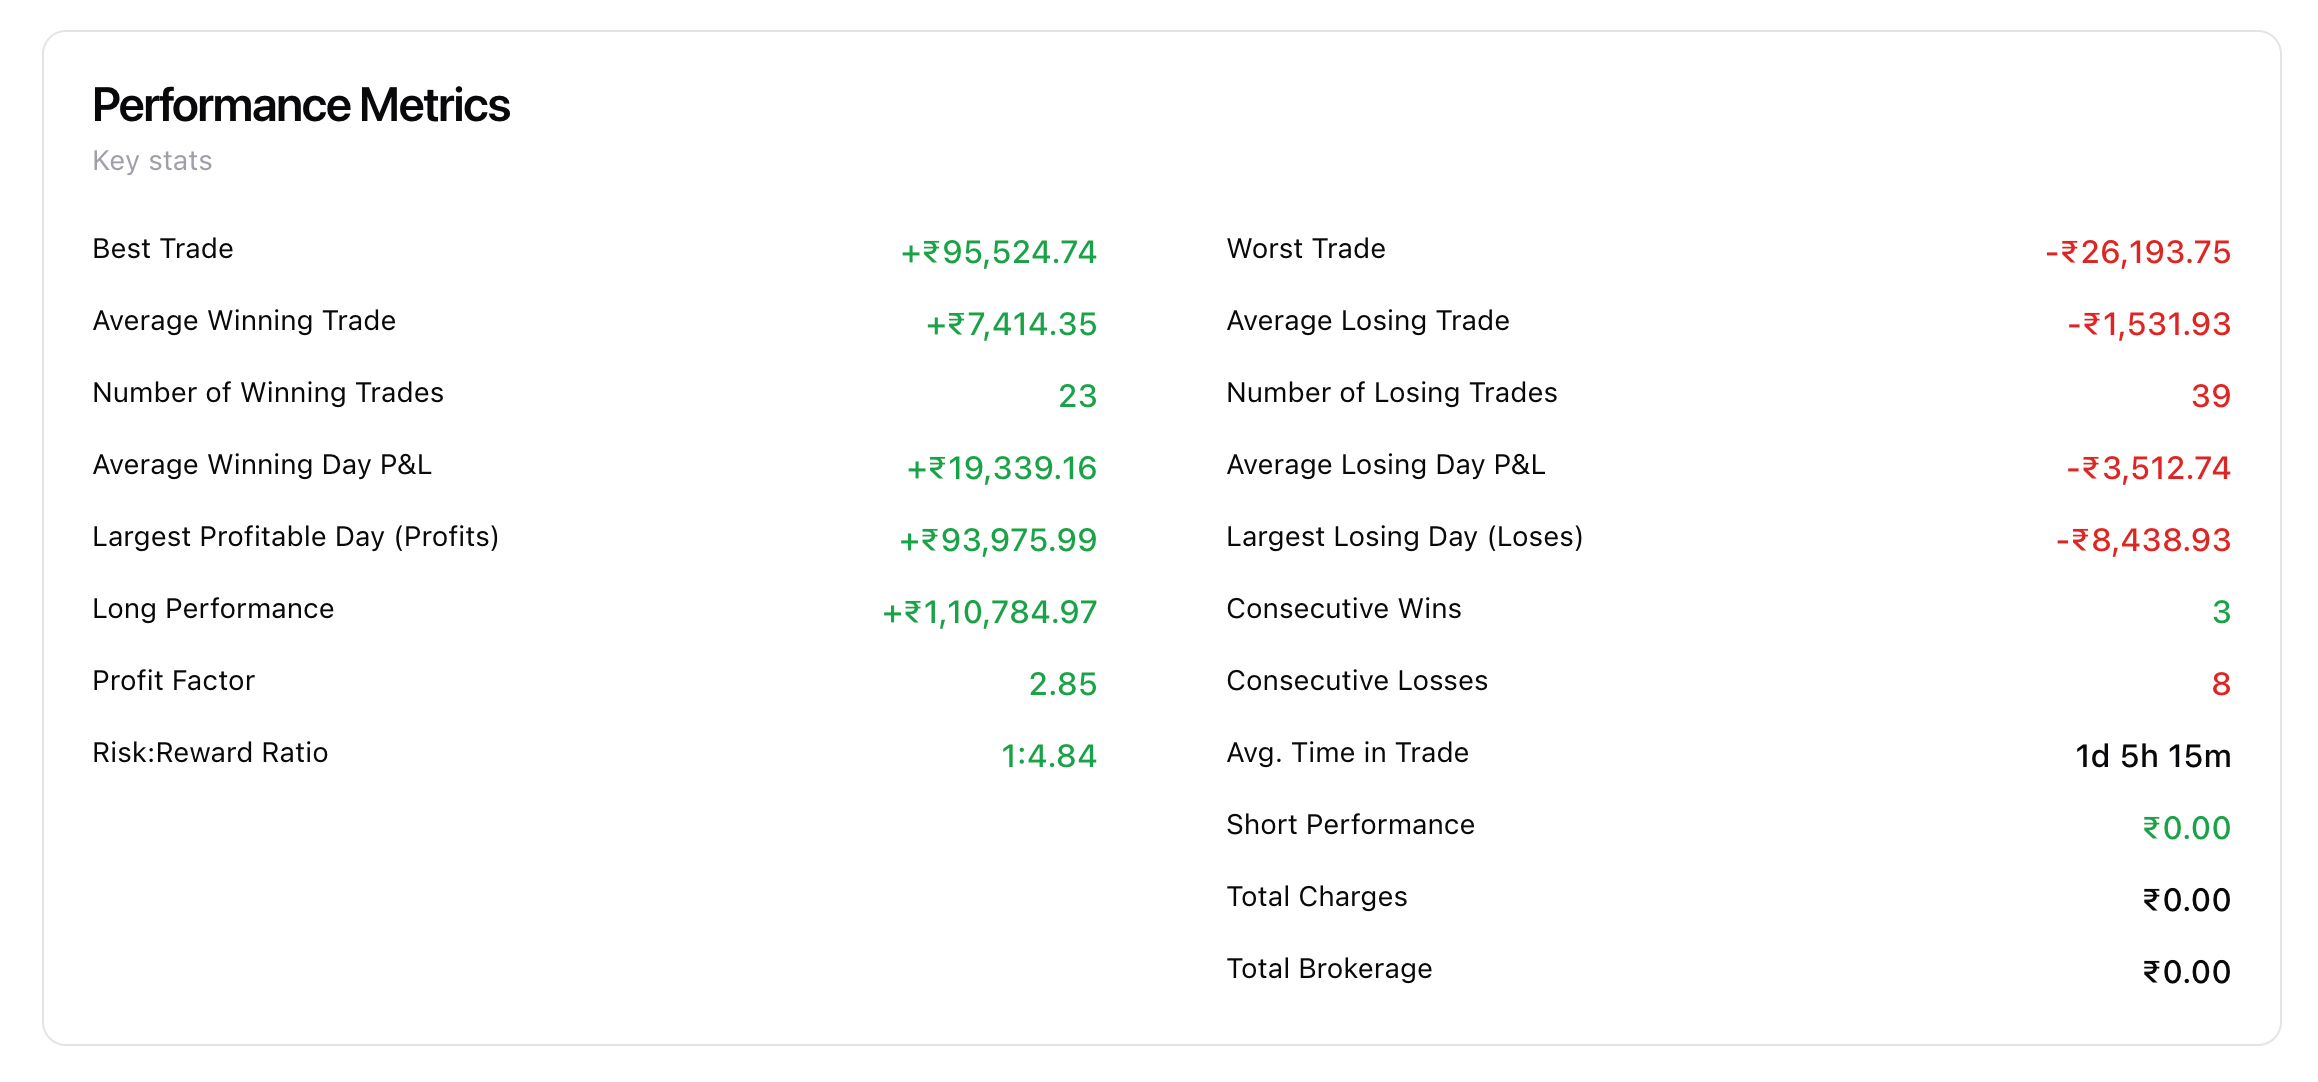Viewport: 2318px width, 1082px height.
Task: Click the Performance Metrics heading
Action: coord(301,105)
